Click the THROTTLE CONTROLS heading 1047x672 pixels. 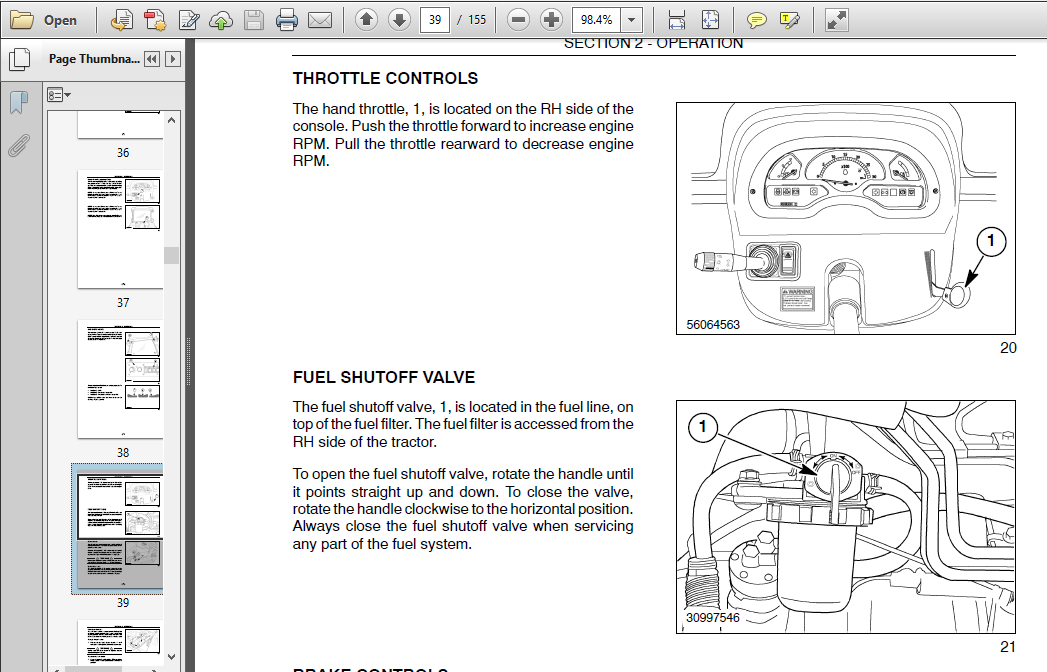[385, 78]
